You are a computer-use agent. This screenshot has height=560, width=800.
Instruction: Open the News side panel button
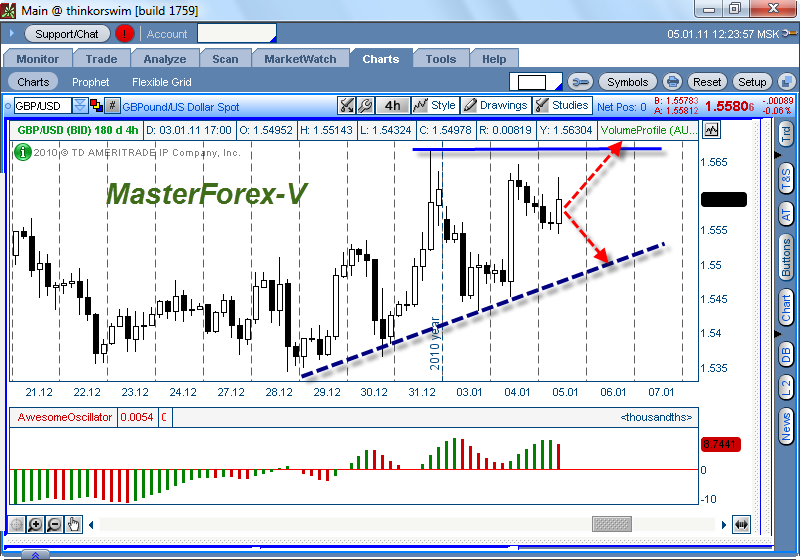pos(786,427)
